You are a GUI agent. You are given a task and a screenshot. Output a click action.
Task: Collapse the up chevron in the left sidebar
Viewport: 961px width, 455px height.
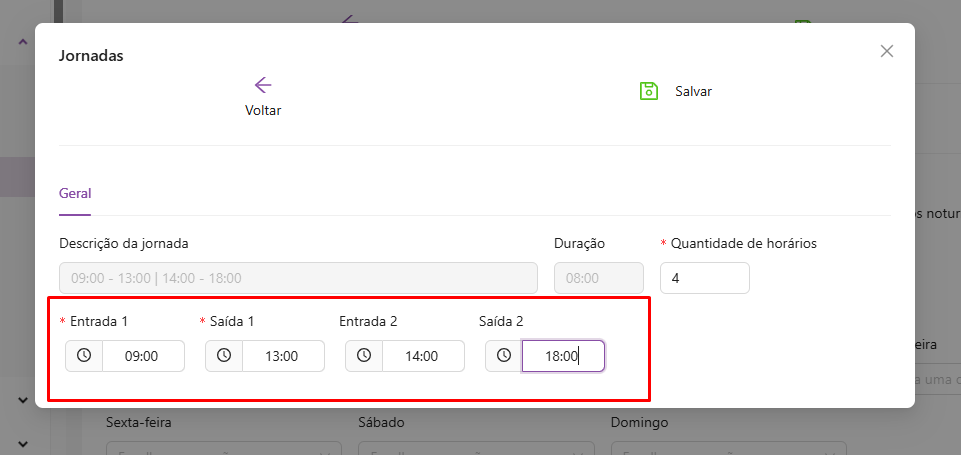[x=23, y=42]
